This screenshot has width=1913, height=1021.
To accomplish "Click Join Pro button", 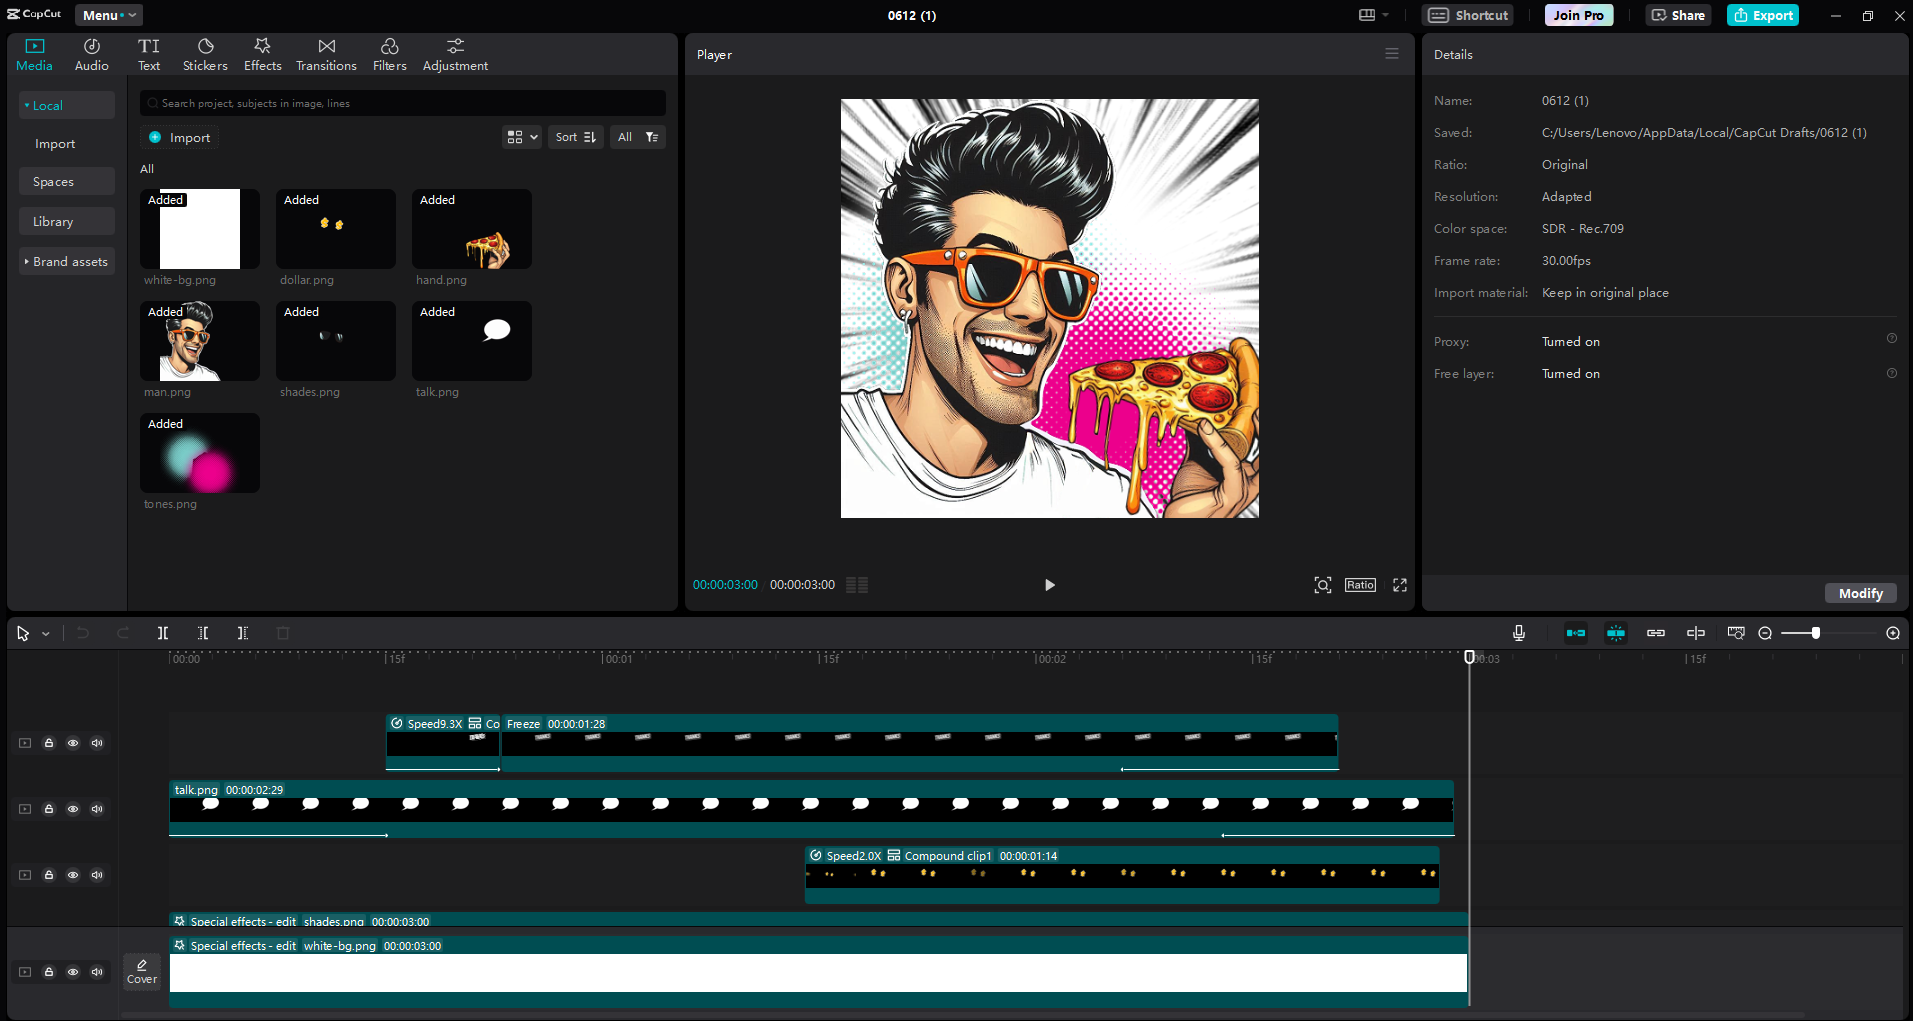I will coord(1579,15).
